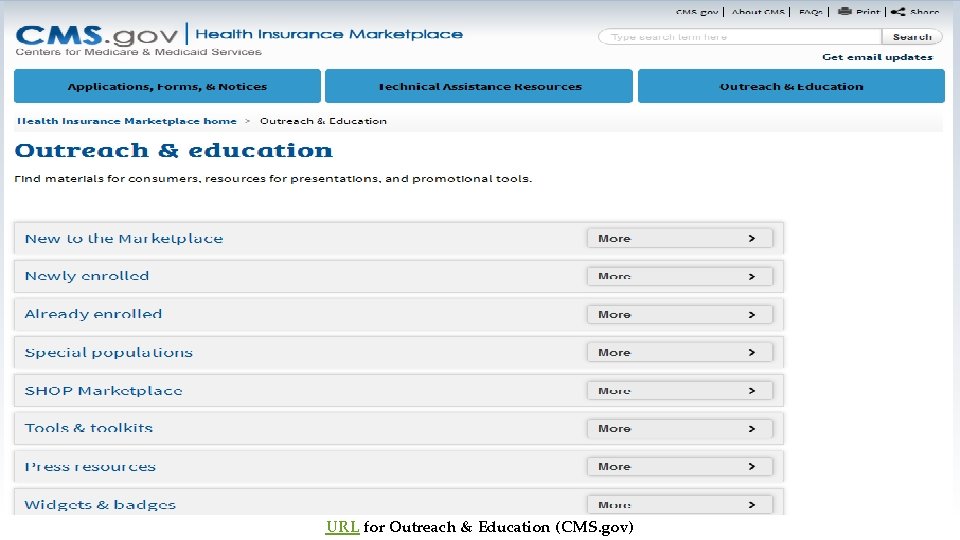The image size is (960, 540).
Task: Open Outreach & Education tab
Action: pos(791,86)
